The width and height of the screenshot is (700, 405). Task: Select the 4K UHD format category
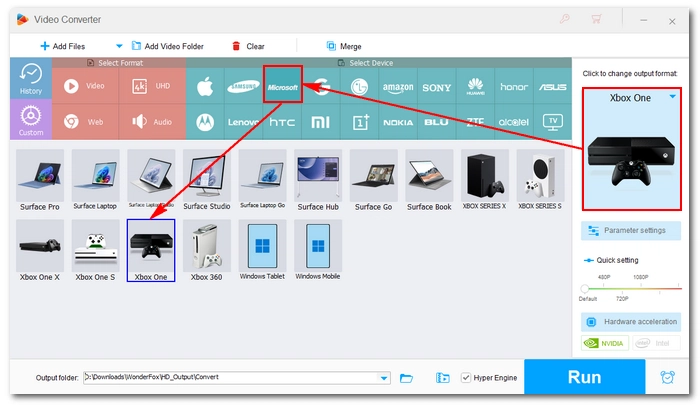tap(152, 86)
